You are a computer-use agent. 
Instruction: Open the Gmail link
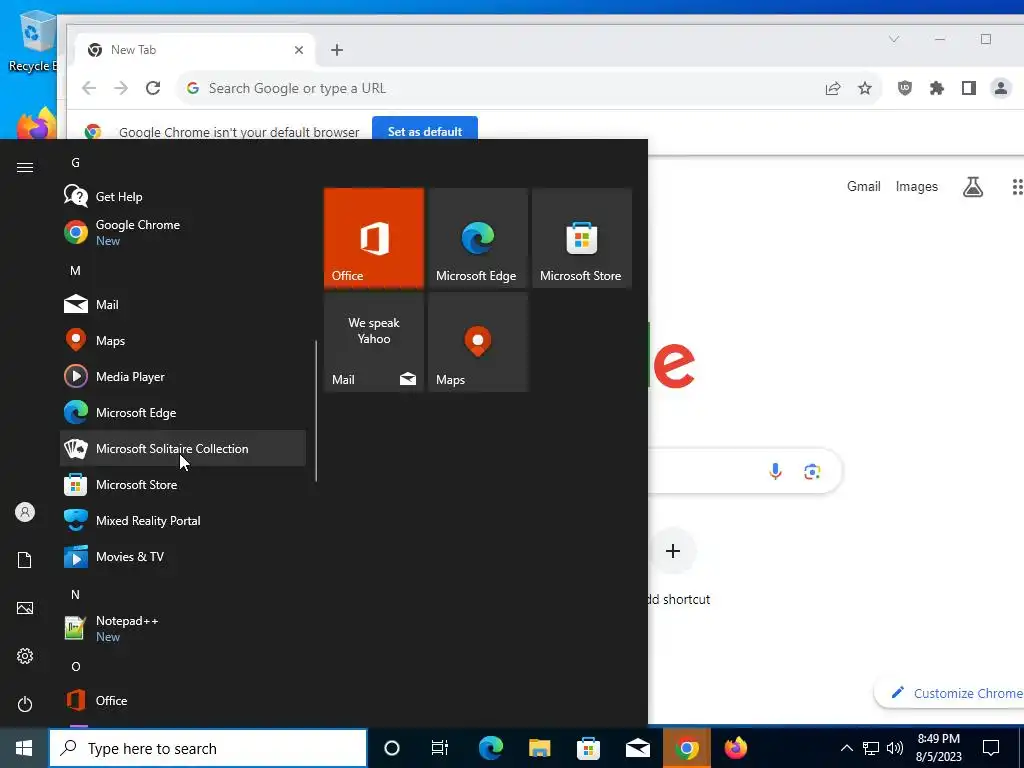coord(863,186)
